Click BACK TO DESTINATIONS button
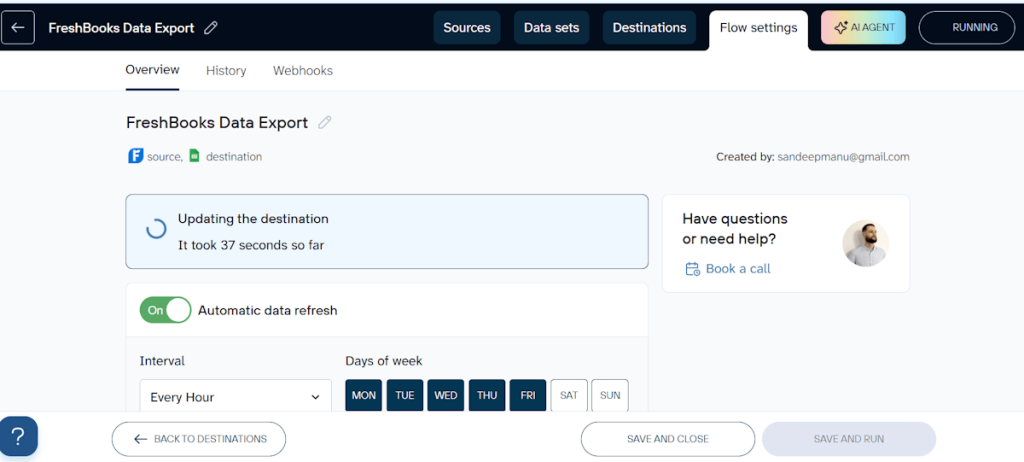The height and width of the screenshot is (462, 1024). pos(199,438)
